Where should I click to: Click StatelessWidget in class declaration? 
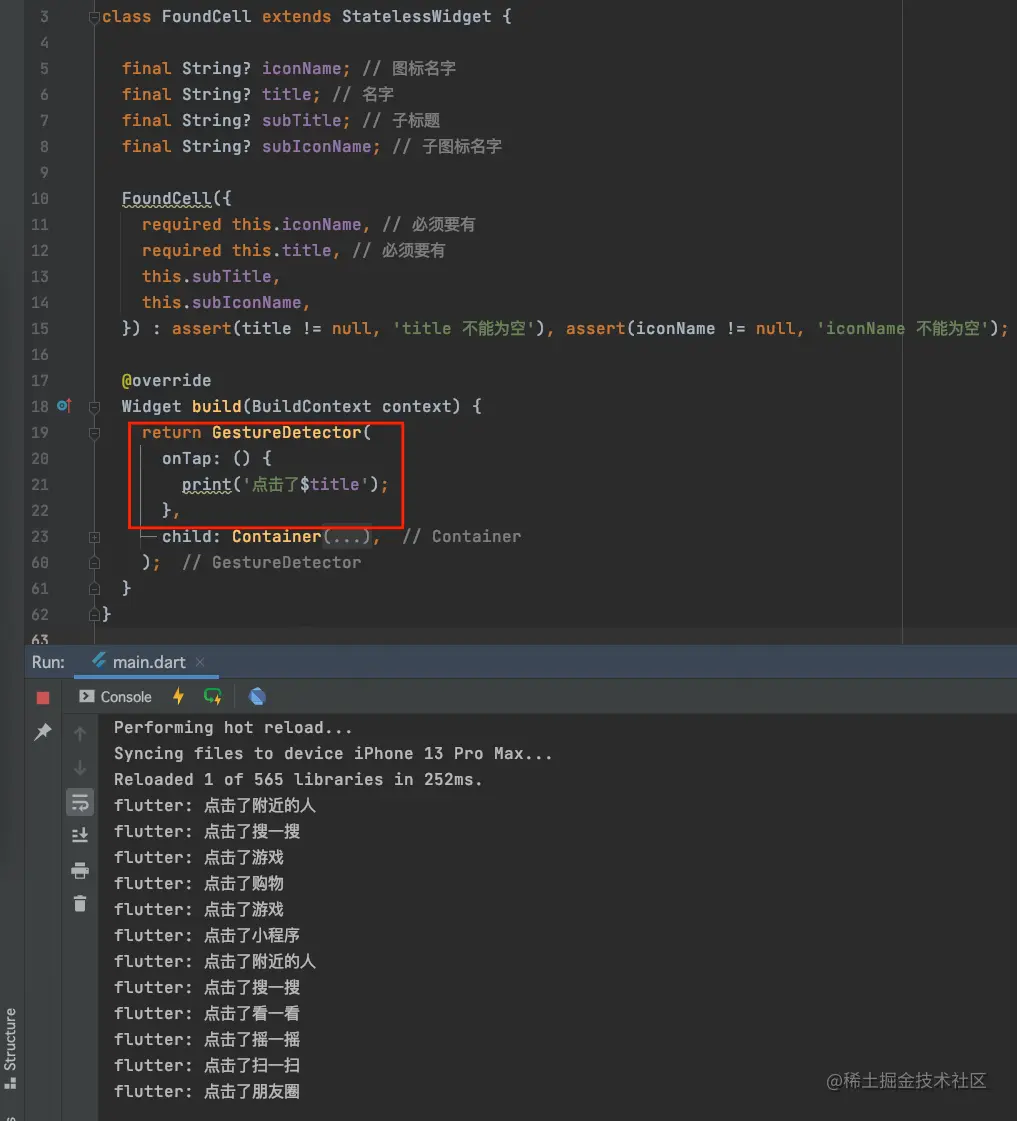pyautogui.click(x=417, y=16)
